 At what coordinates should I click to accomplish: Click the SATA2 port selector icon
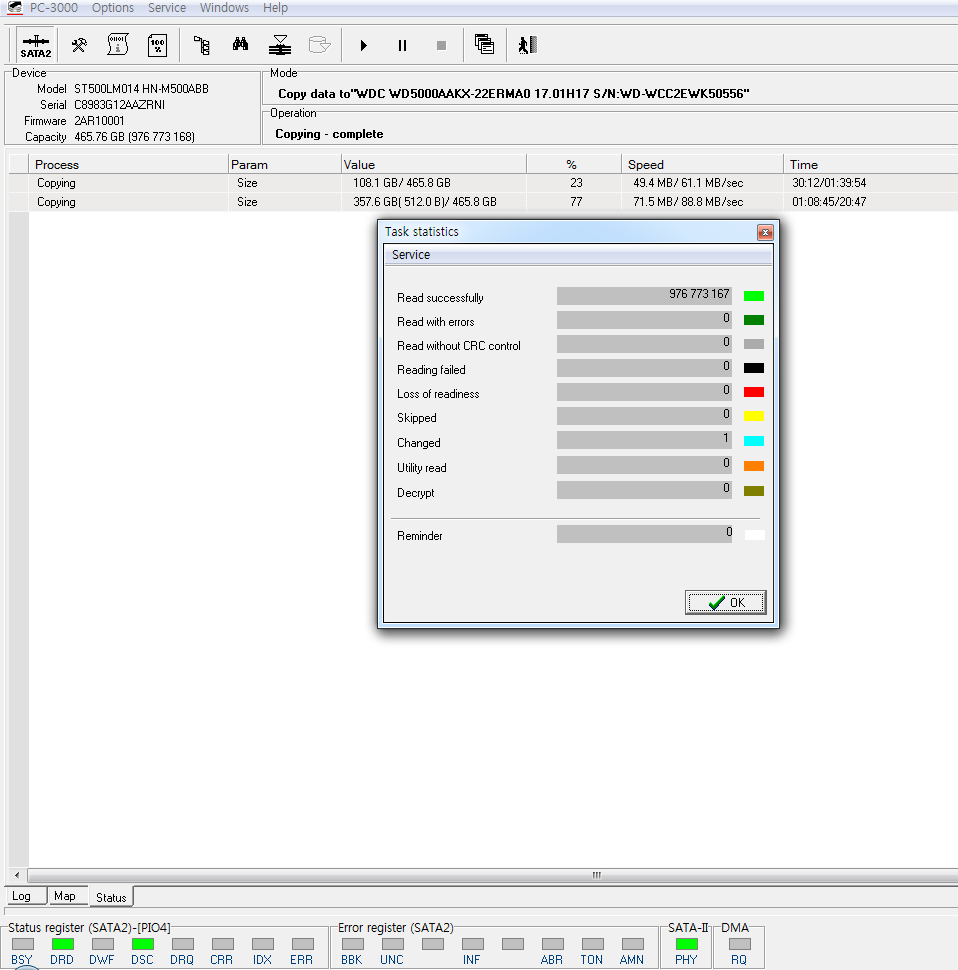point(36,45)
